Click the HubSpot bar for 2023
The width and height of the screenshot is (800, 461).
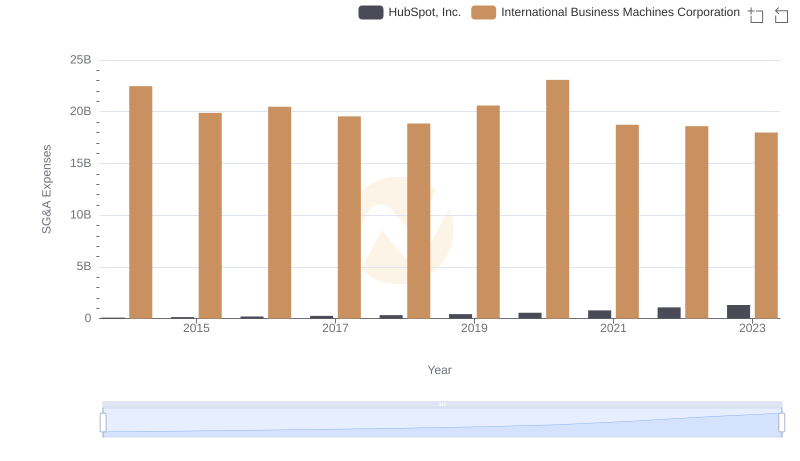(x=738, y=312)
